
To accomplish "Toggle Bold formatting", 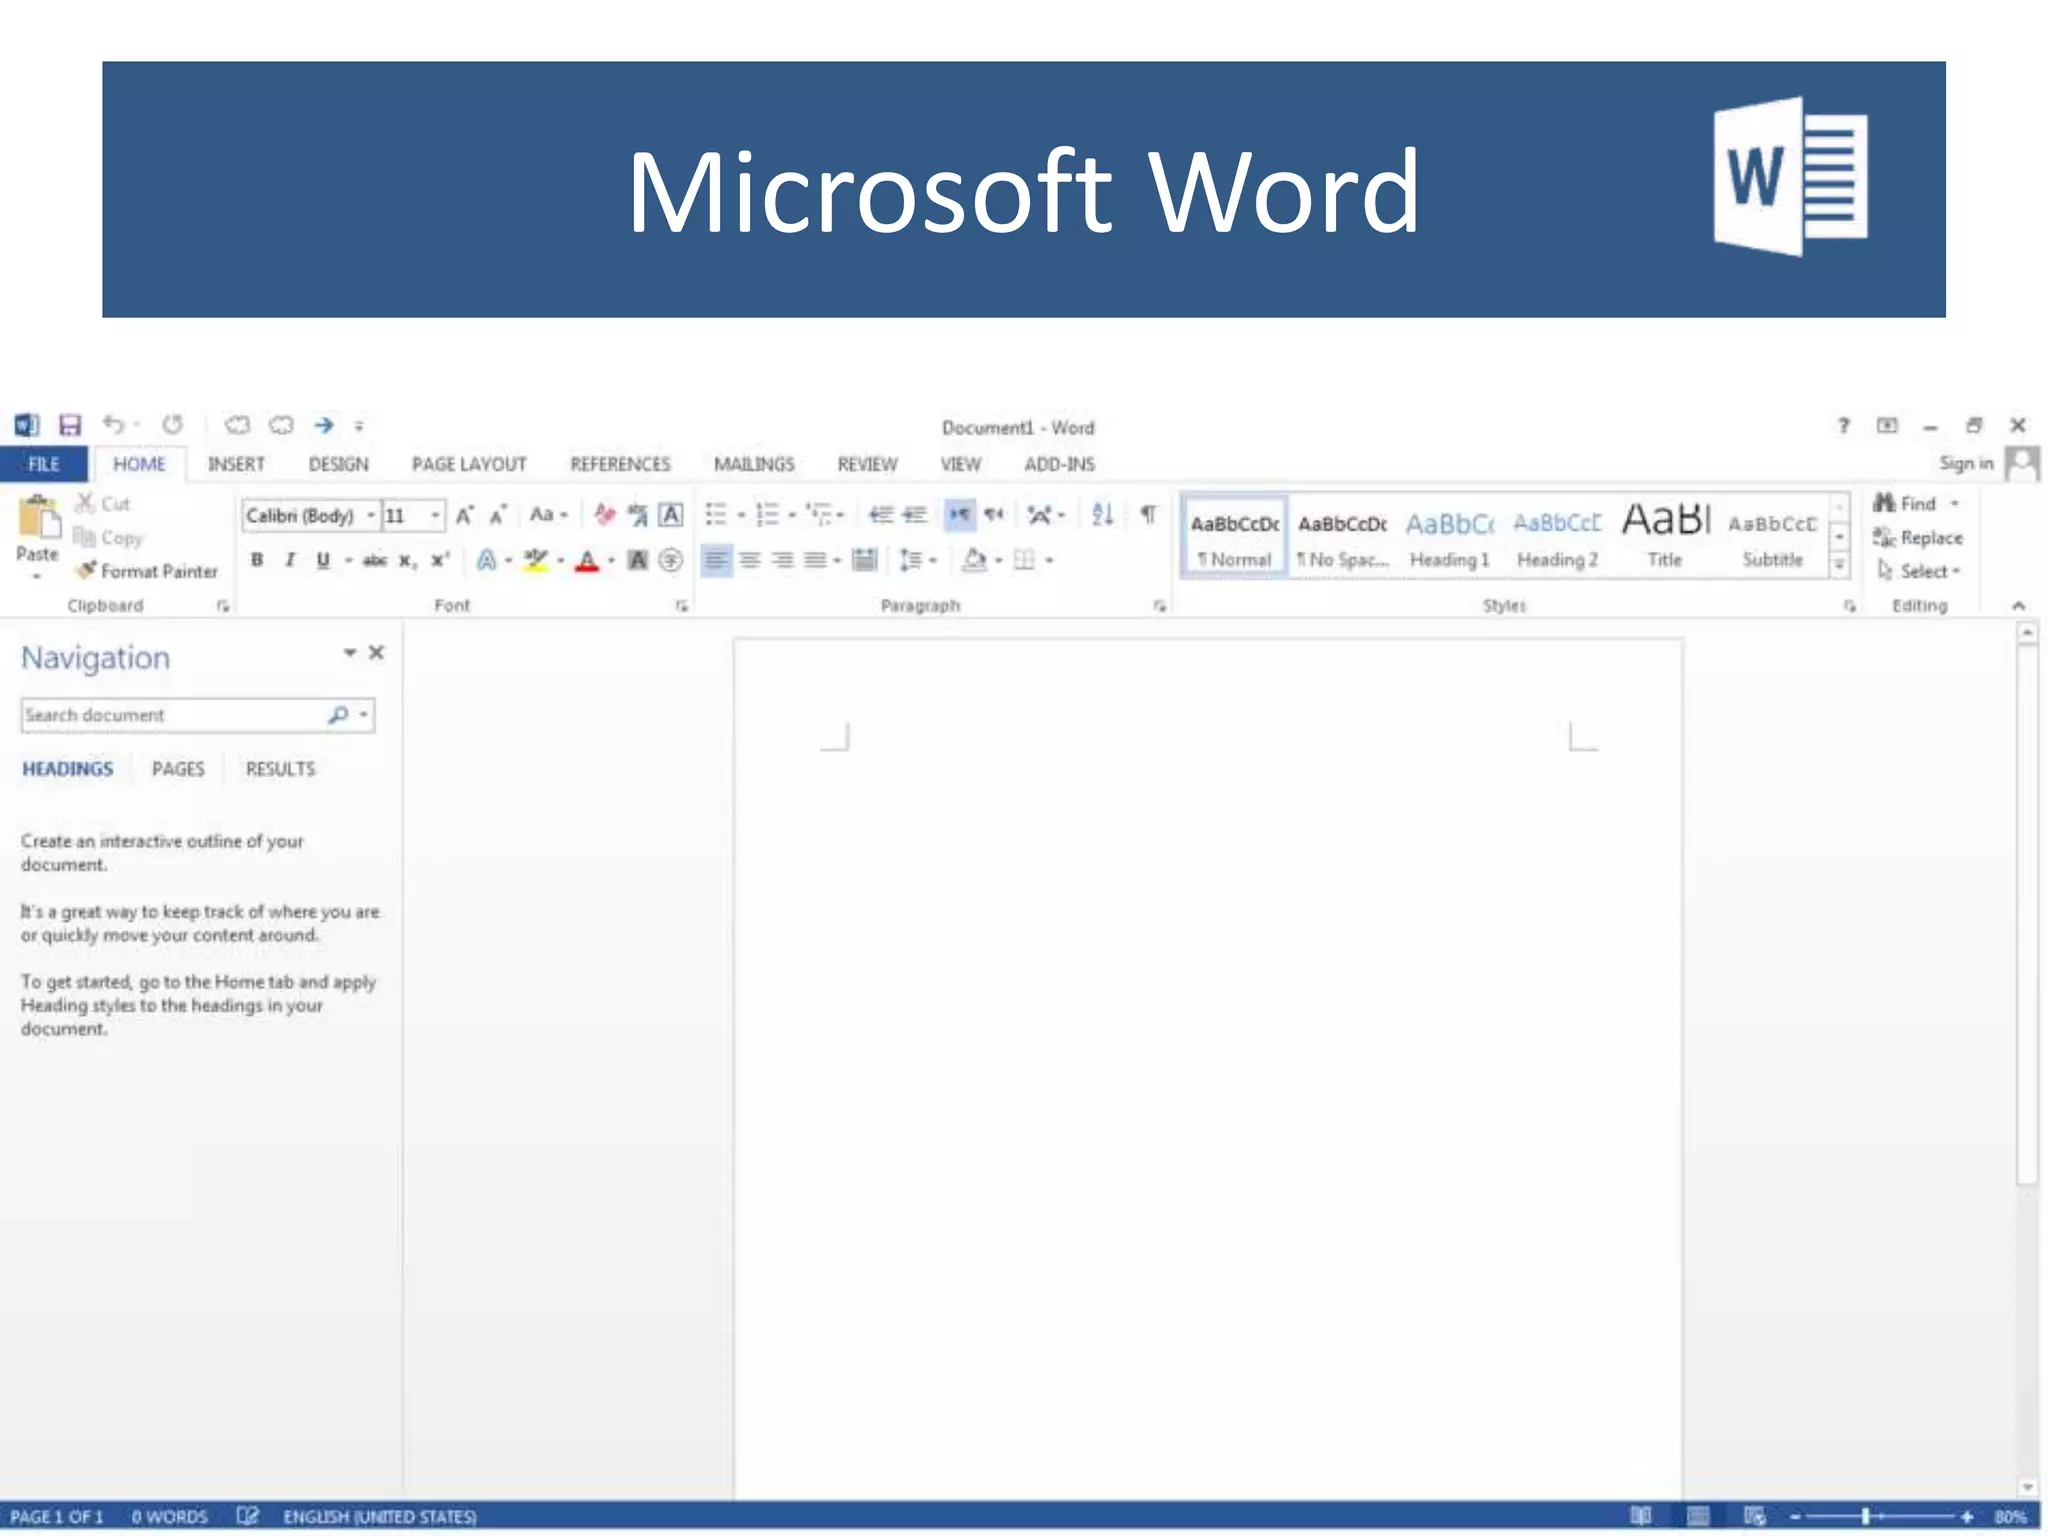I will click(257, 560).
